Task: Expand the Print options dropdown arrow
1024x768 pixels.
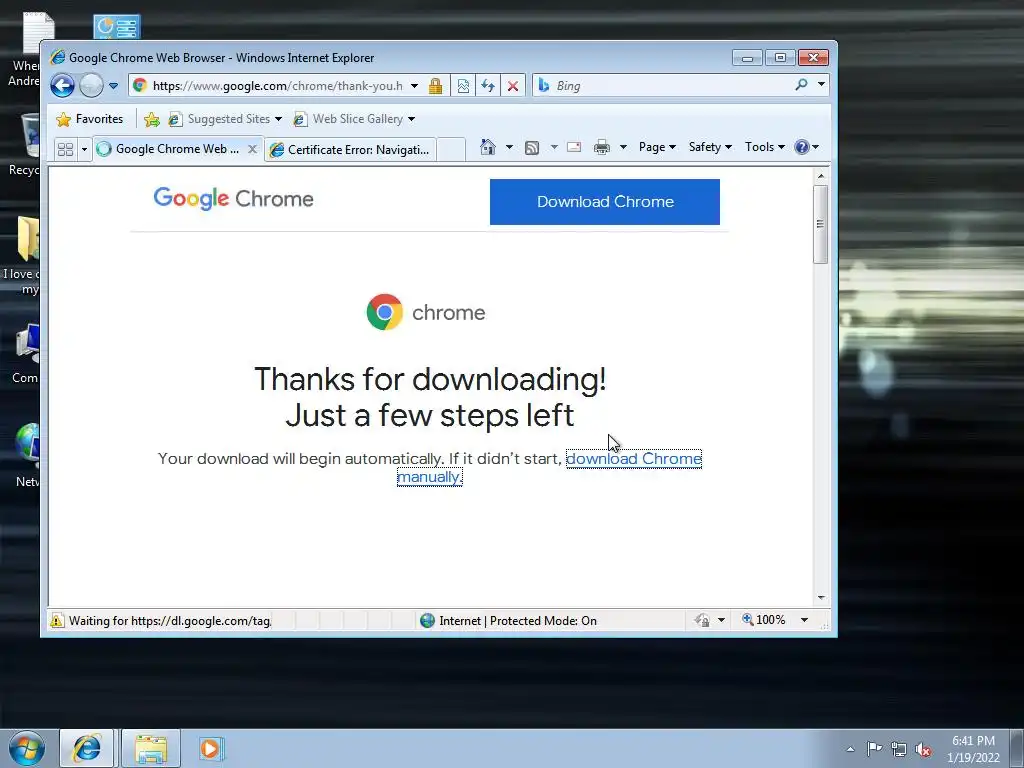Action: click(x=623, y=147)
